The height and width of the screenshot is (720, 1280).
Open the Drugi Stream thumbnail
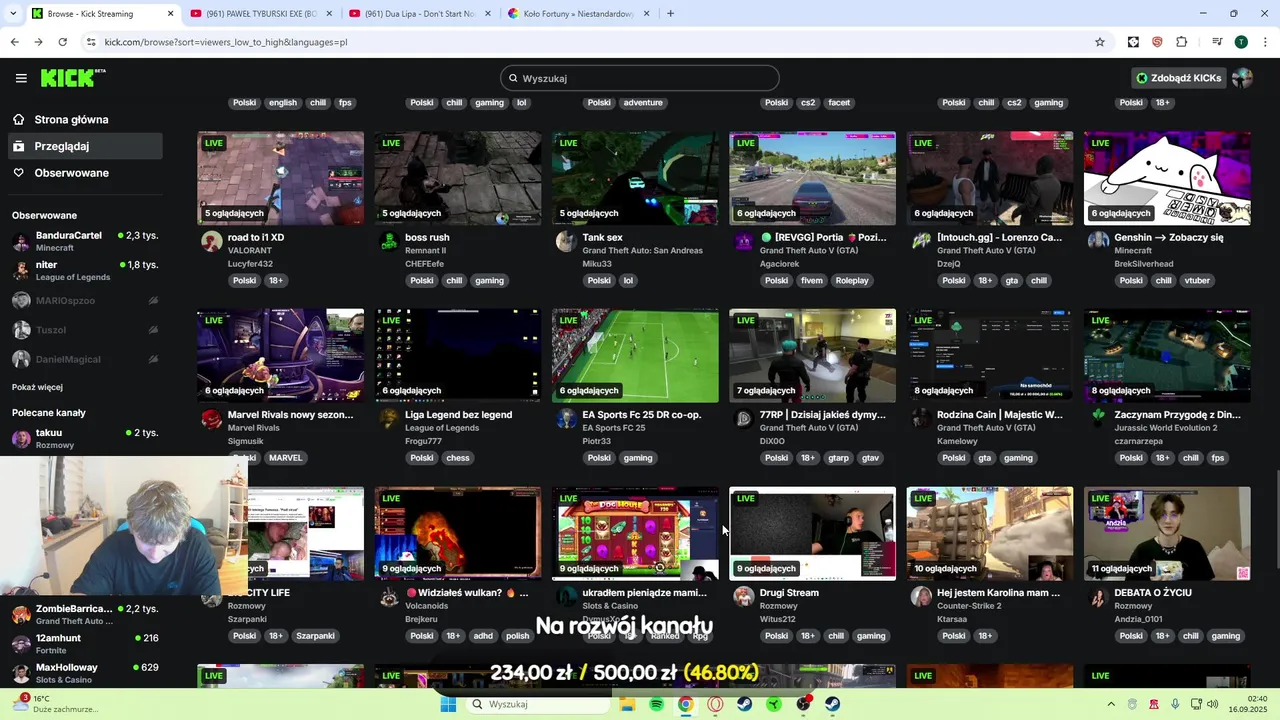tap(812, 533)
